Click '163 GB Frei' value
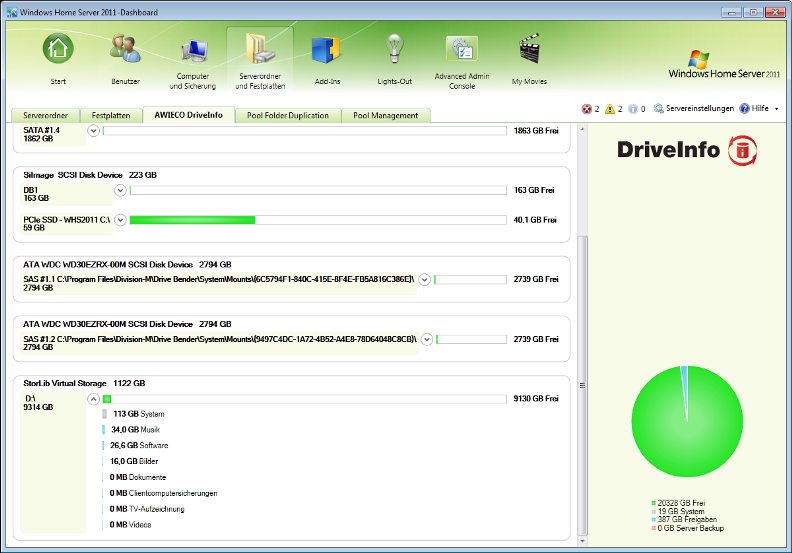This screenshot has height=553, width=792. click(534, 190)
